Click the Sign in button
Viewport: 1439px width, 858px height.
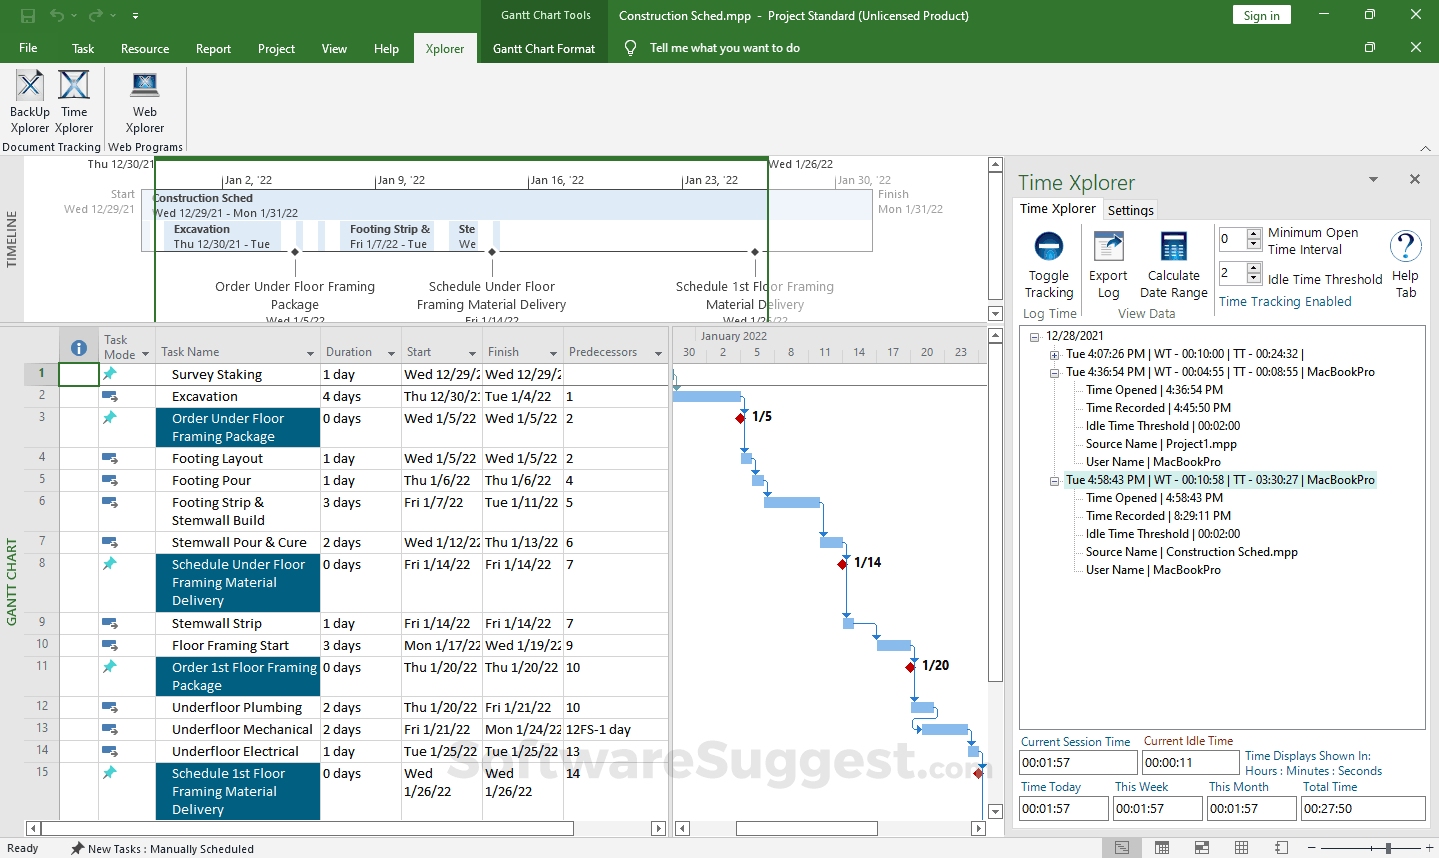1261,16
